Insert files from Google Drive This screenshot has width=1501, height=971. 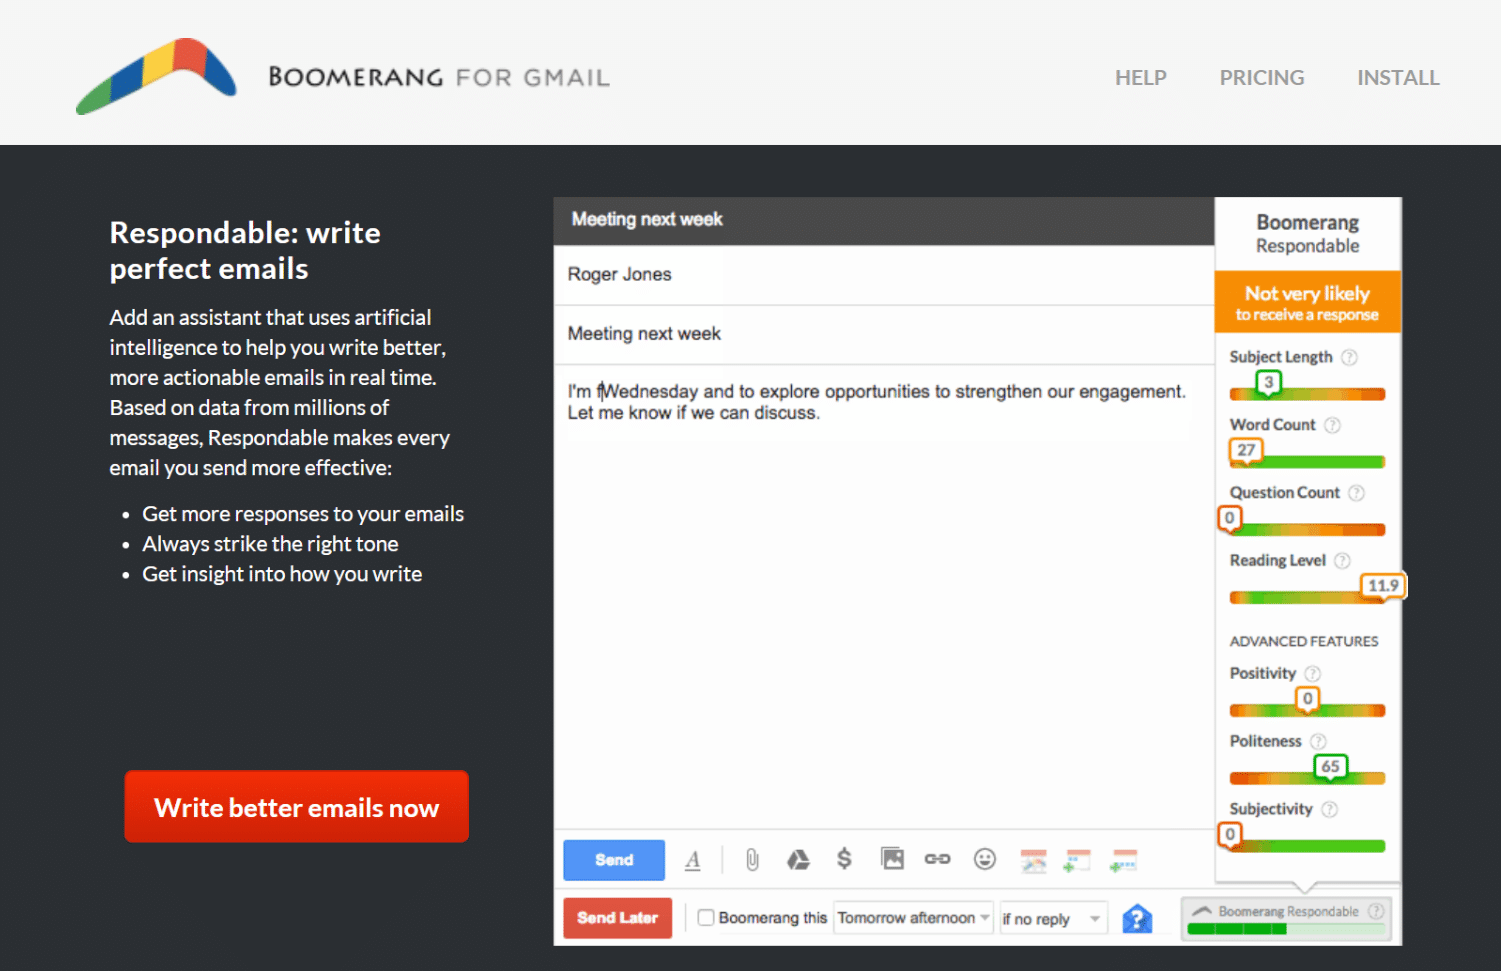pos(798,859)
